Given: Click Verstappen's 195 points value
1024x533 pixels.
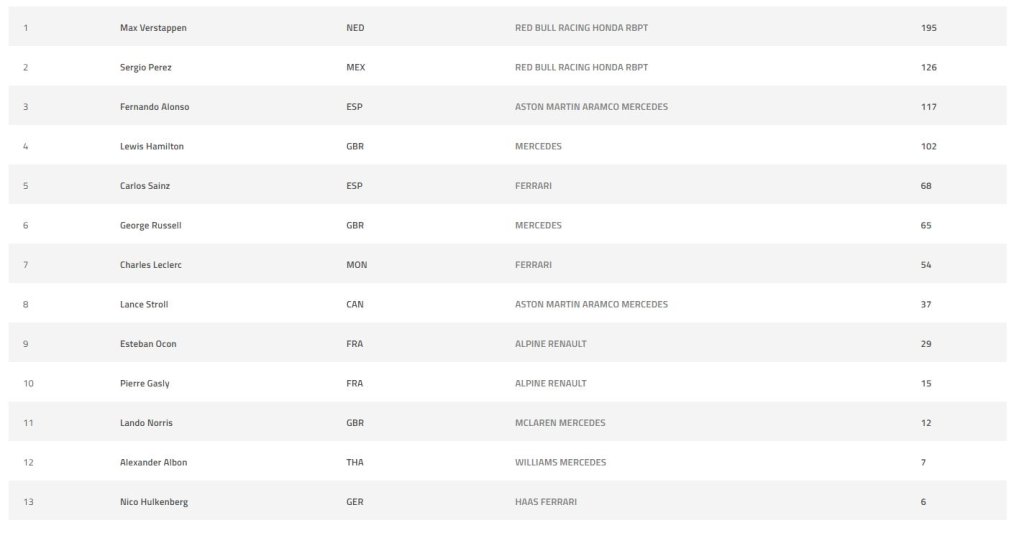Looking at the screenshot, I should (929, 28).
